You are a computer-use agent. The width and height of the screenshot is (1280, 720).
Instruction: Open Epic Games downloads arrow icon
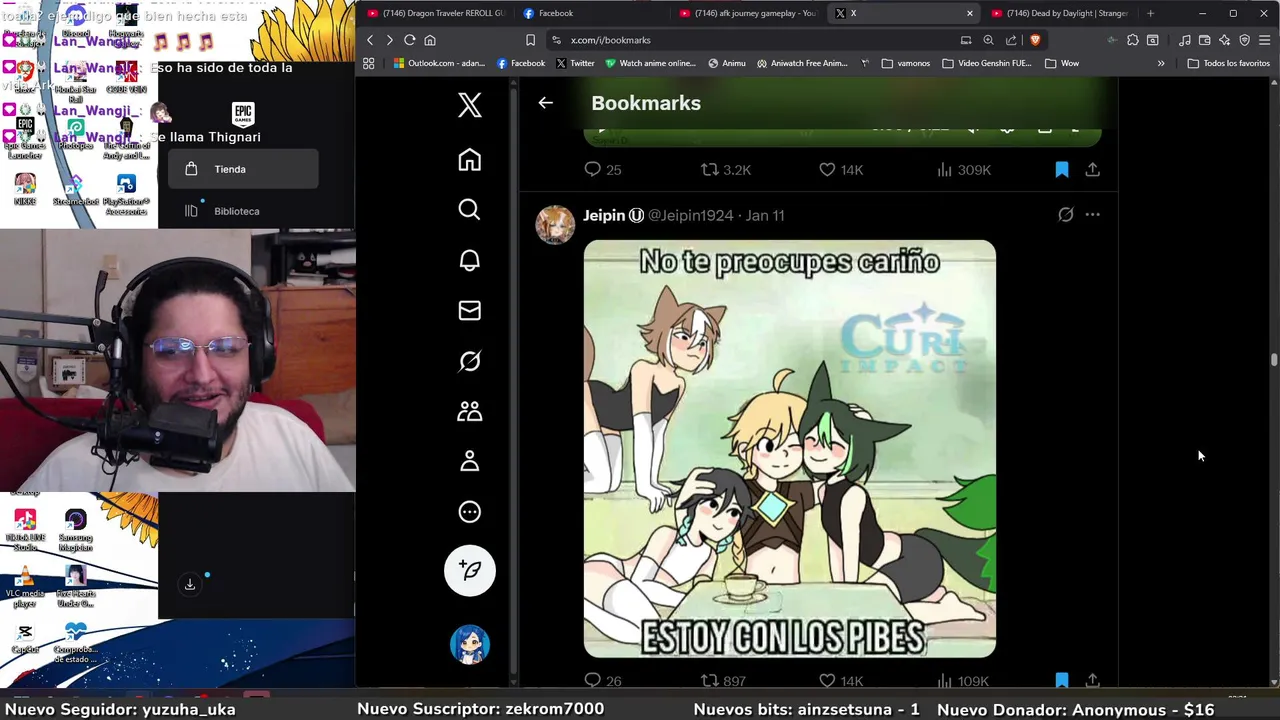[189, 584]
